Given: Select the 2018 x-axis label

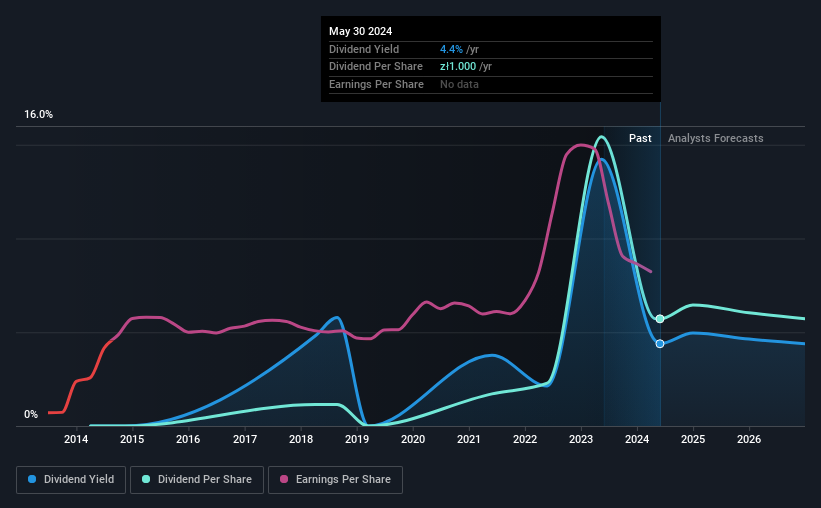Looking at the screenshot, I should pos(301,439).
